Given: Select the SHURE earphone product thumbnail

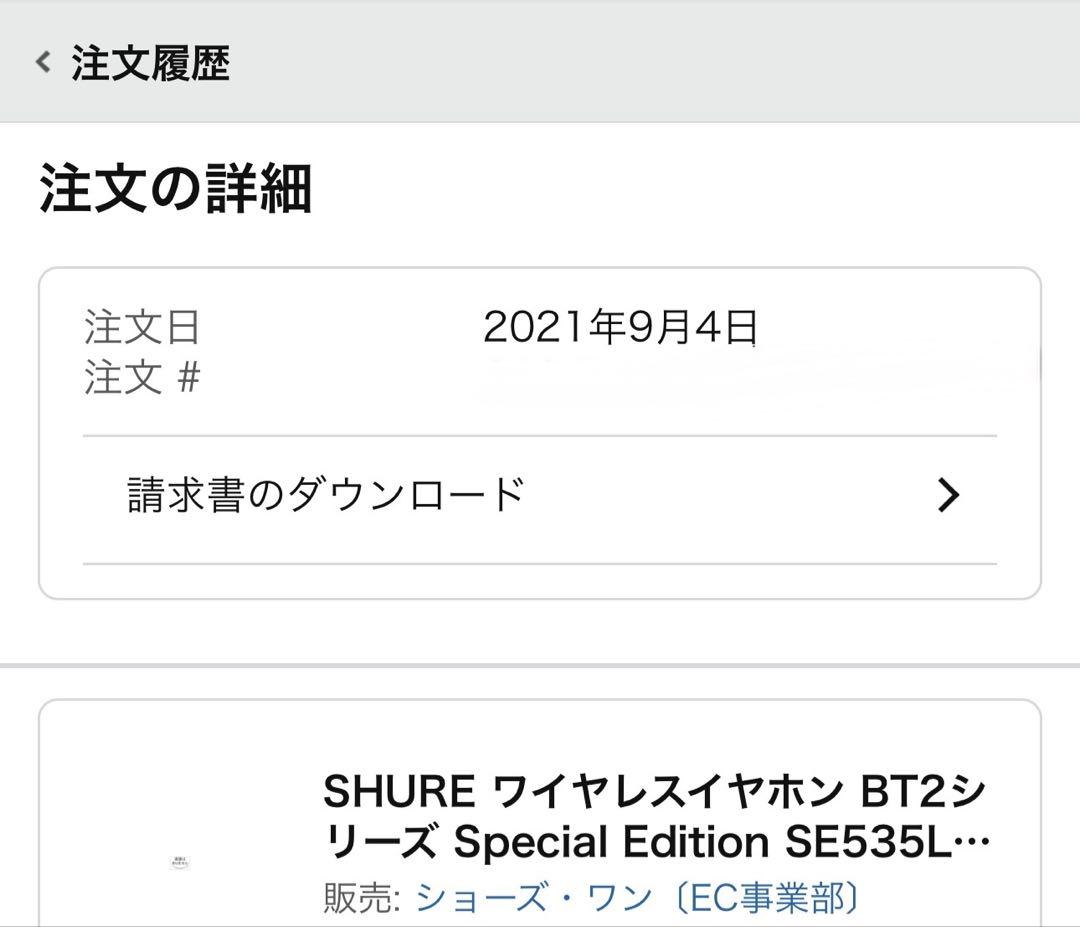Looking at the screenshot, I should pos(178,862).
